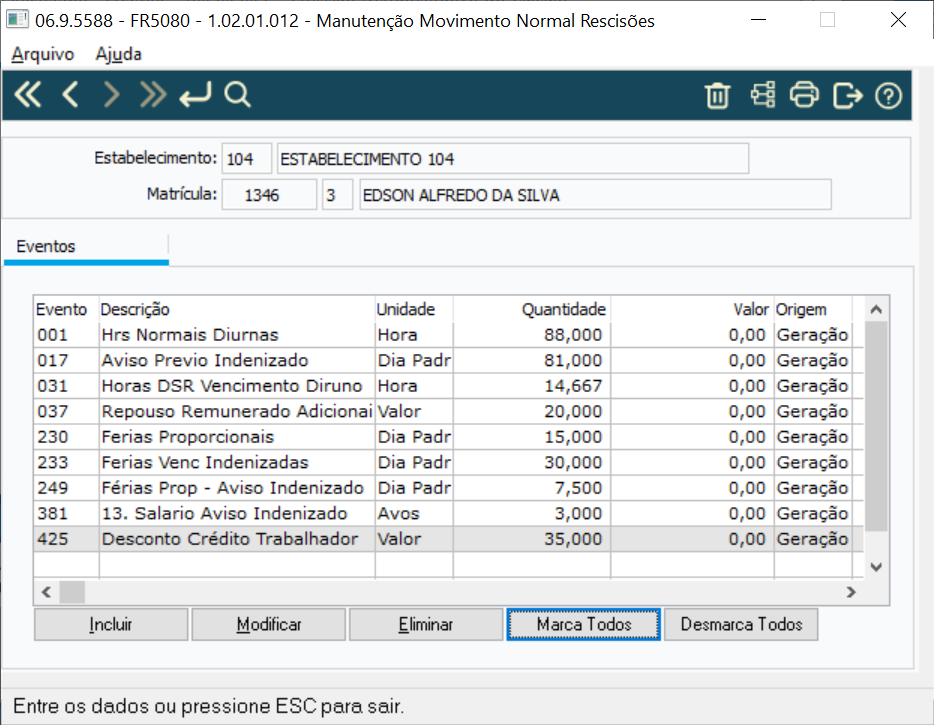This screenshot has height=725, width=934.
Task: Click Estabelecimento code field 104
Action: tap(247, 159)
